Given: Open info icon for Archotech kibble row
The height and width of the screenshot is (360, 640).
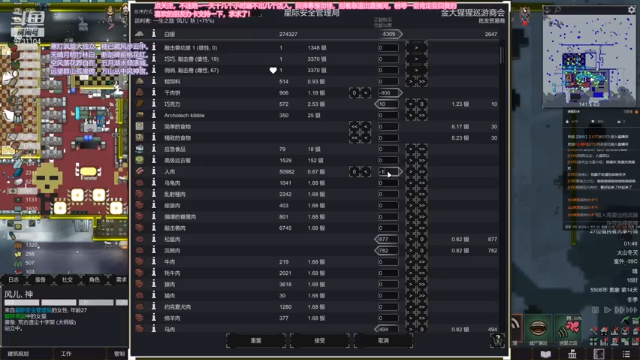Looking at the screenshot, I should (154, 115).
